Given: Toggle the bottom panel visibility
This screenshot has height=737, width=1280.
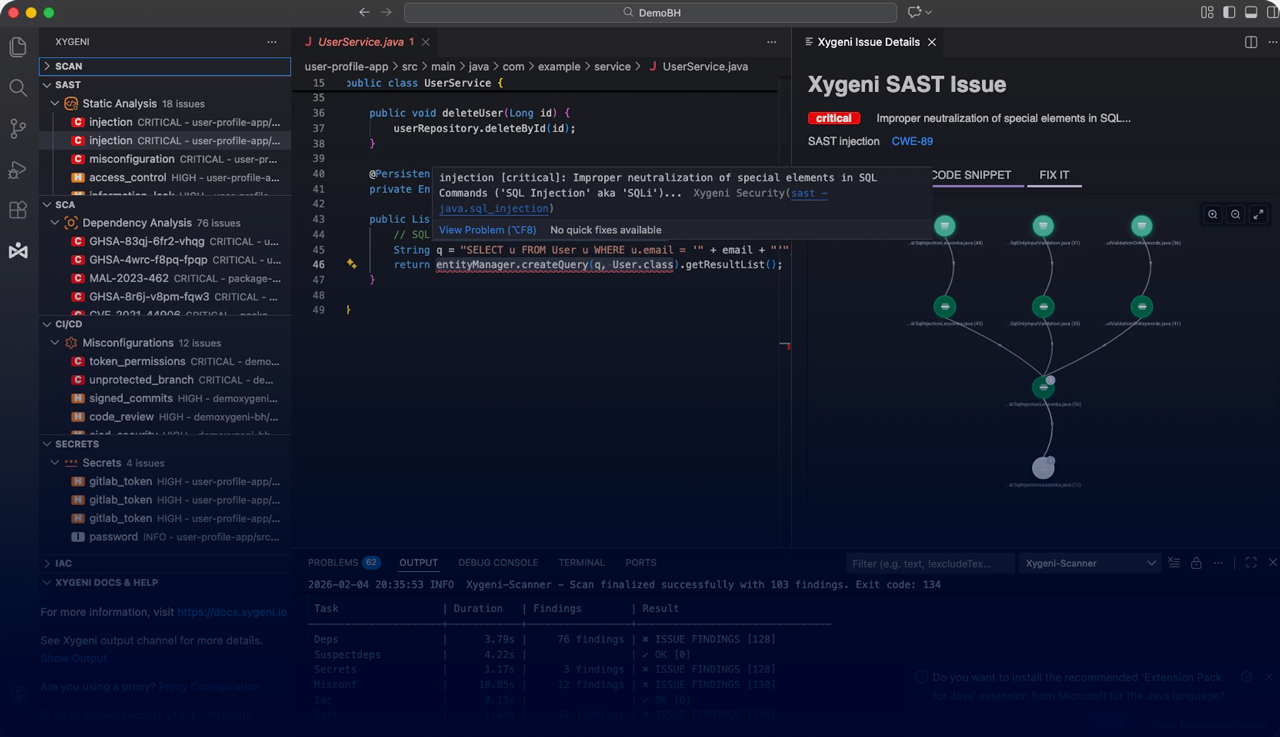Looking at the screenshot, I should click(1250, 12).
